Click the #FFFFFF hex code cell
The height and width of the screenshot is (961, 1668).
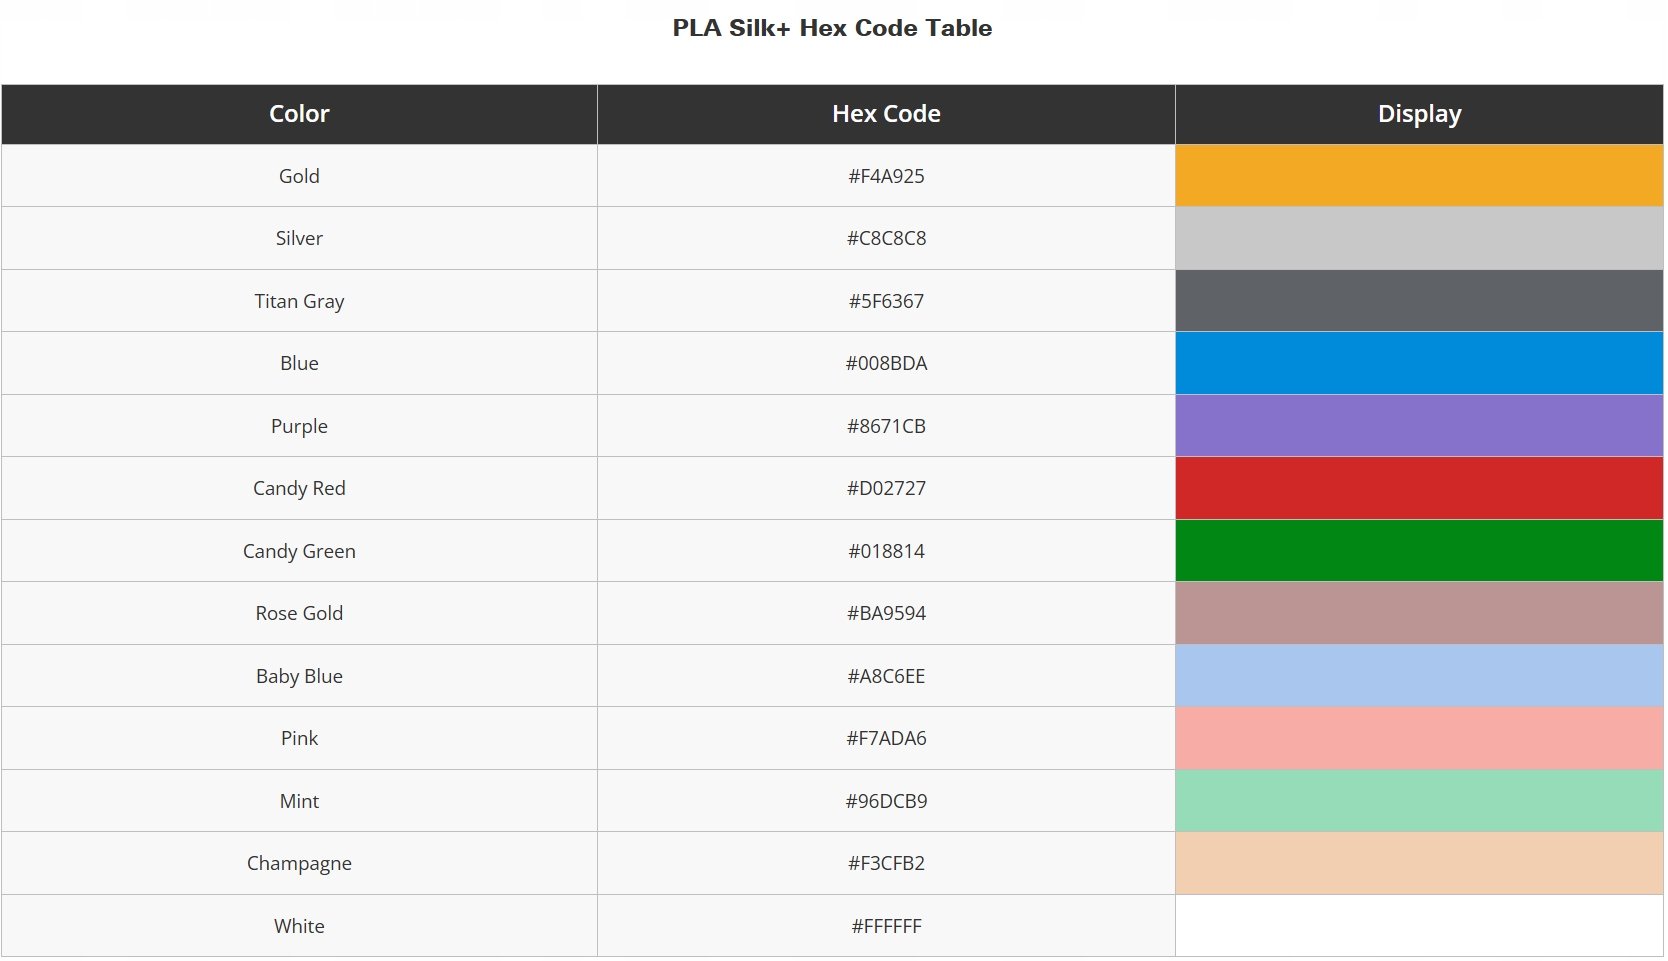tap(886, 926)
